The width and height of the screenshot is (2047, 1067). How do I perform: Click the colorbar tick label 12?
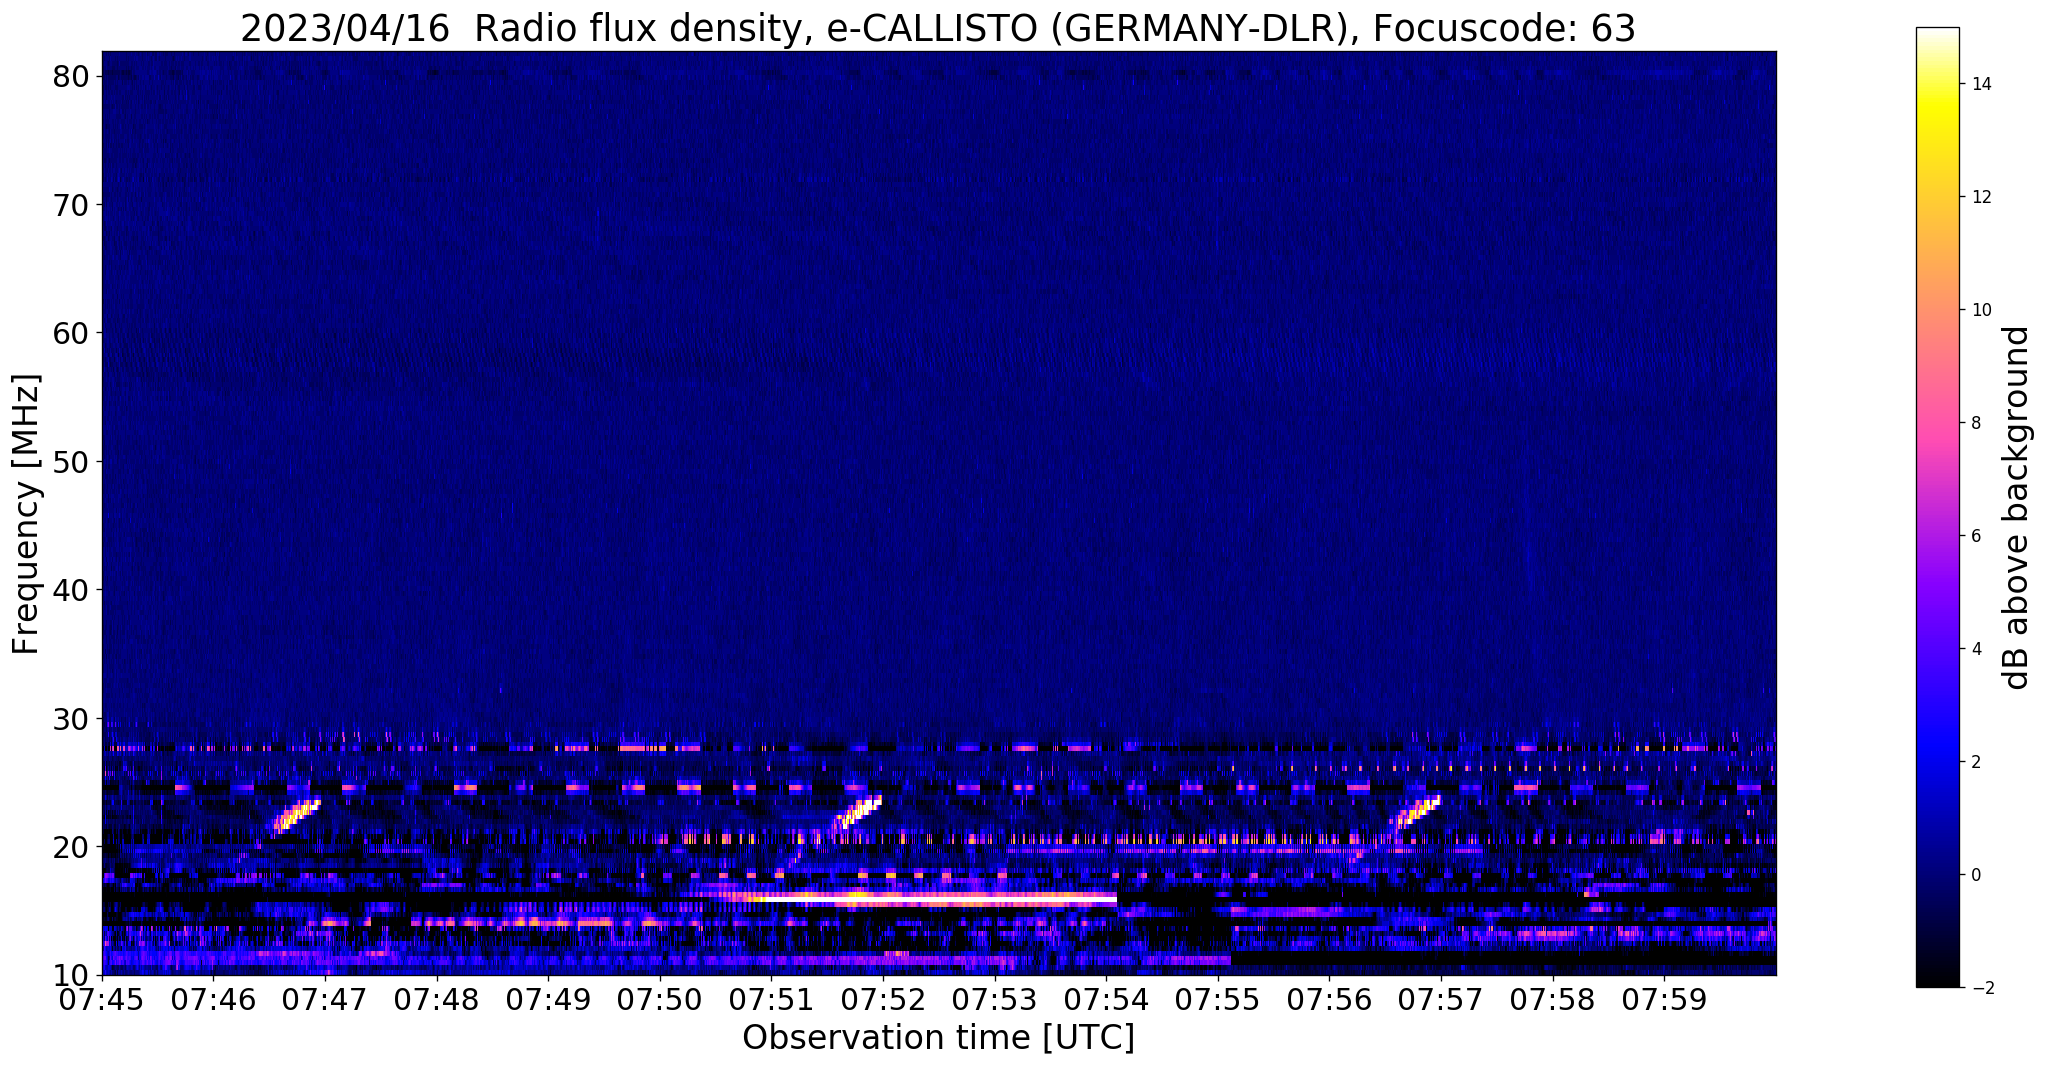(x=1981, y=197)
